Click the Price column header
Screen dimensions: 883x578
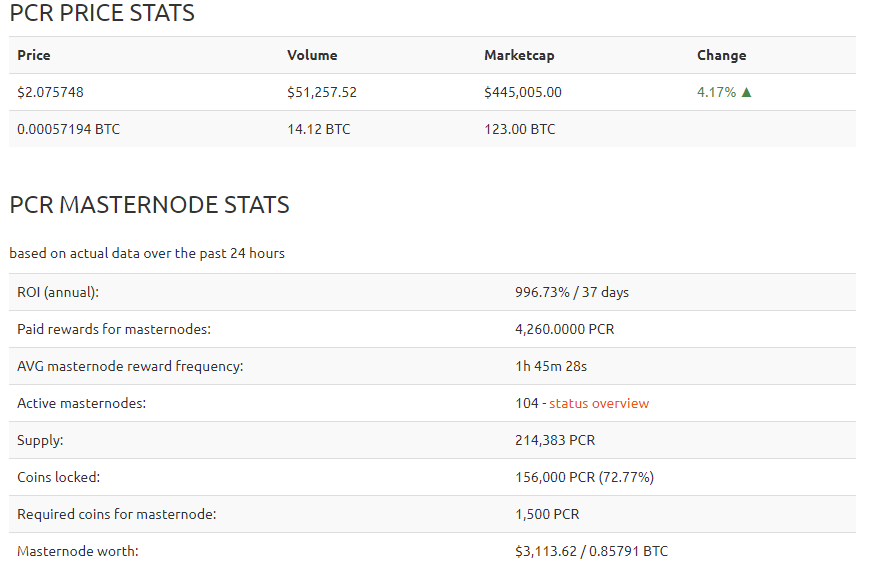[x=34, y=55]
